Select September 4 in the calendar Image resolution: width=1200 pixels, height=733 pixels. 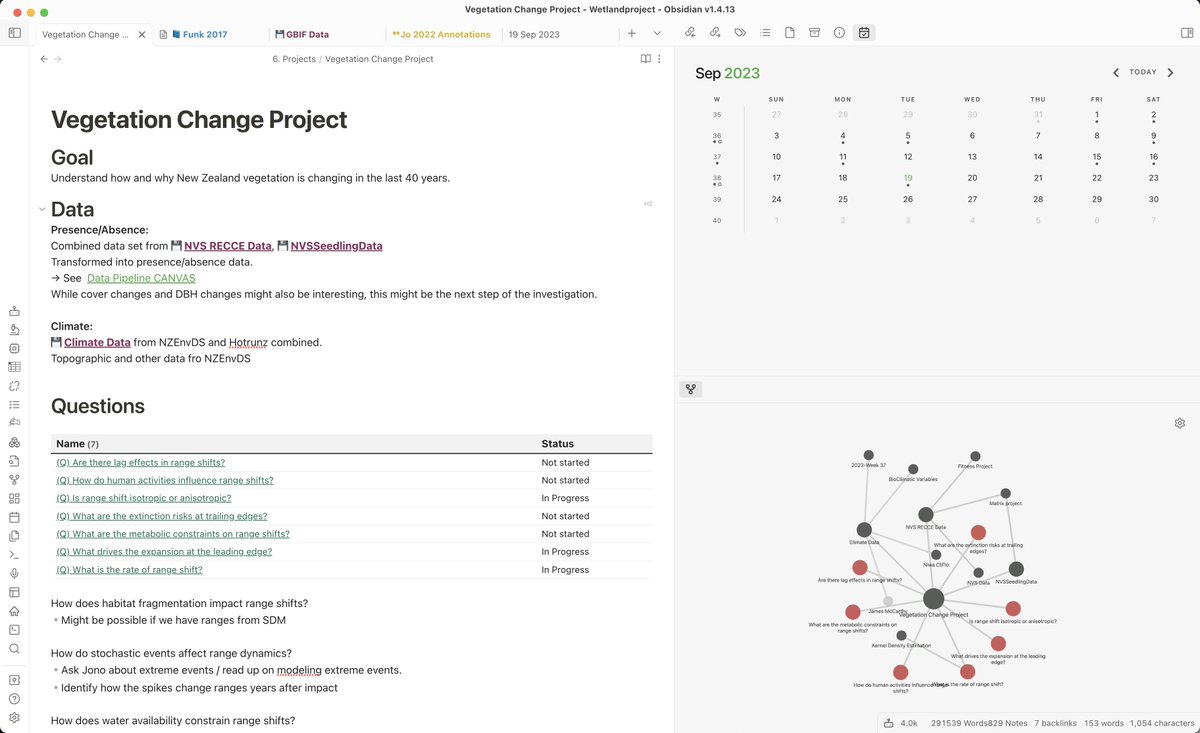[843, 135]
